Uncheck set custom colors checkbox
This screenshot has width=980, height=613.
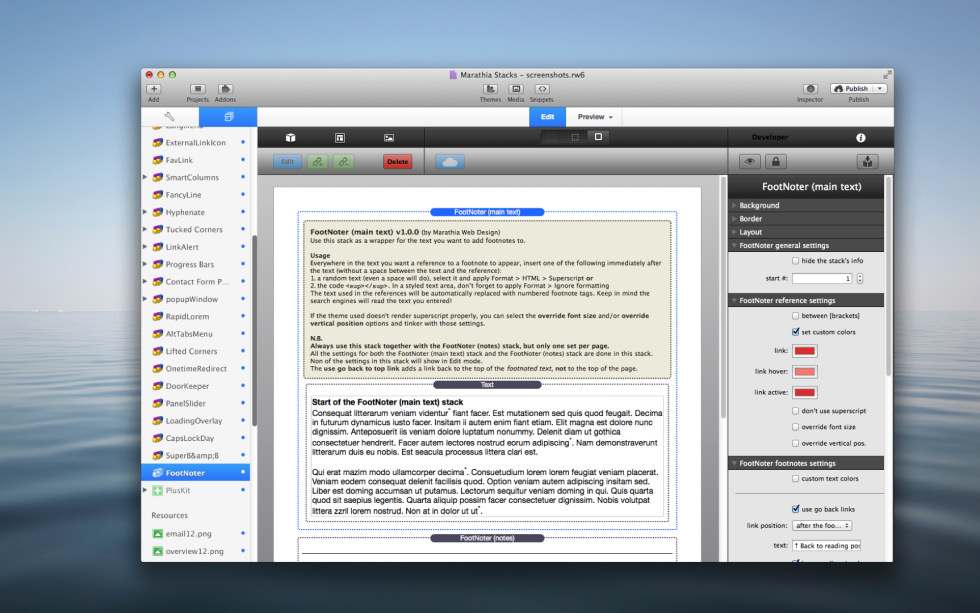click(x=796, y=332)
